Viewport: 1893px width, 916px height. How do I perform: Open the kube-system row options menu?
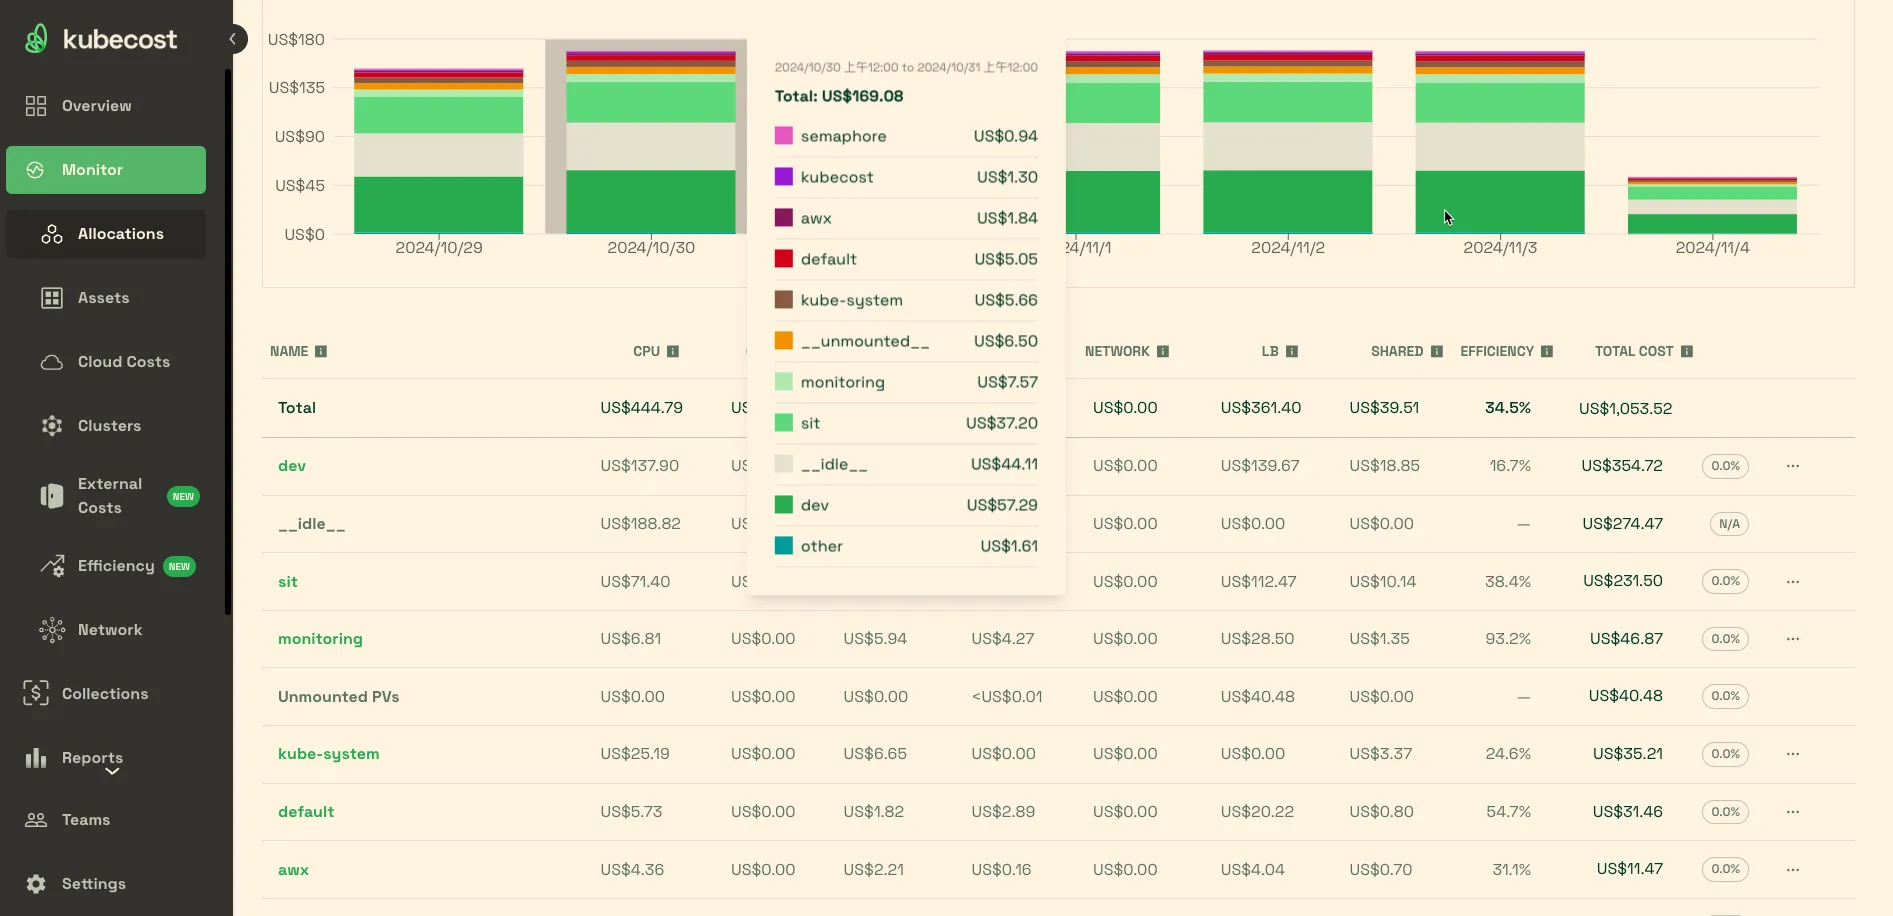(x=1793, y=754)
